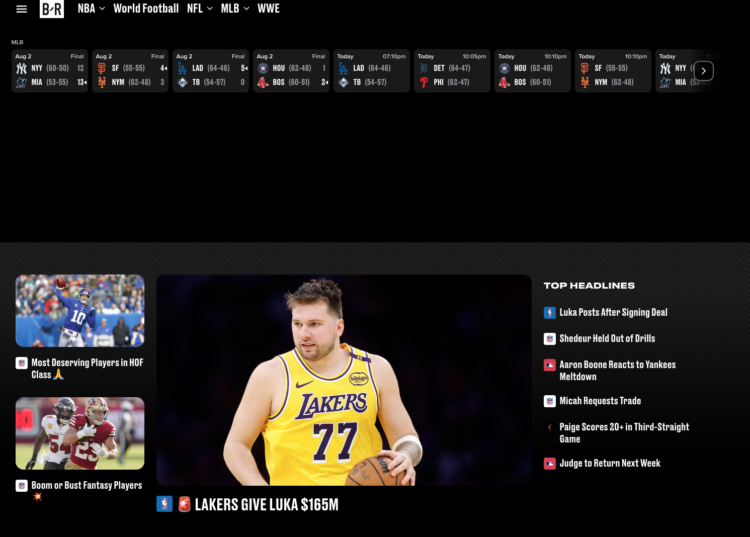The height and width of the screenshot is (537, 750).
Task: Click NFL icon beside Micah Requests Trade
Action: pos(550,401)
